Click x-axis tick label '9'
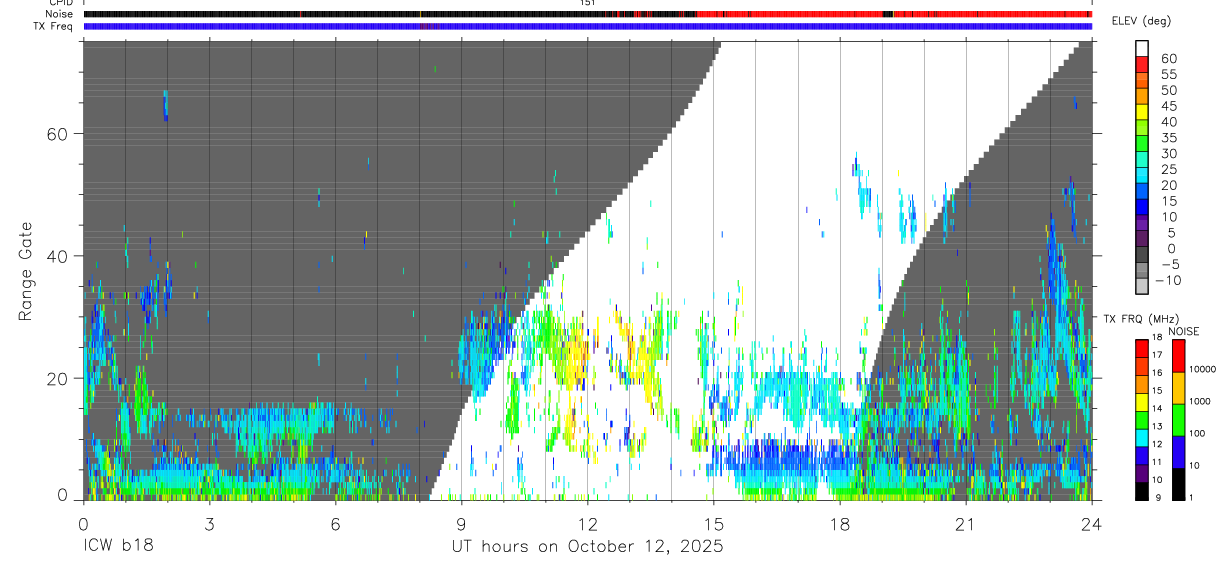Screen dimensions: 1228x567 461,523
